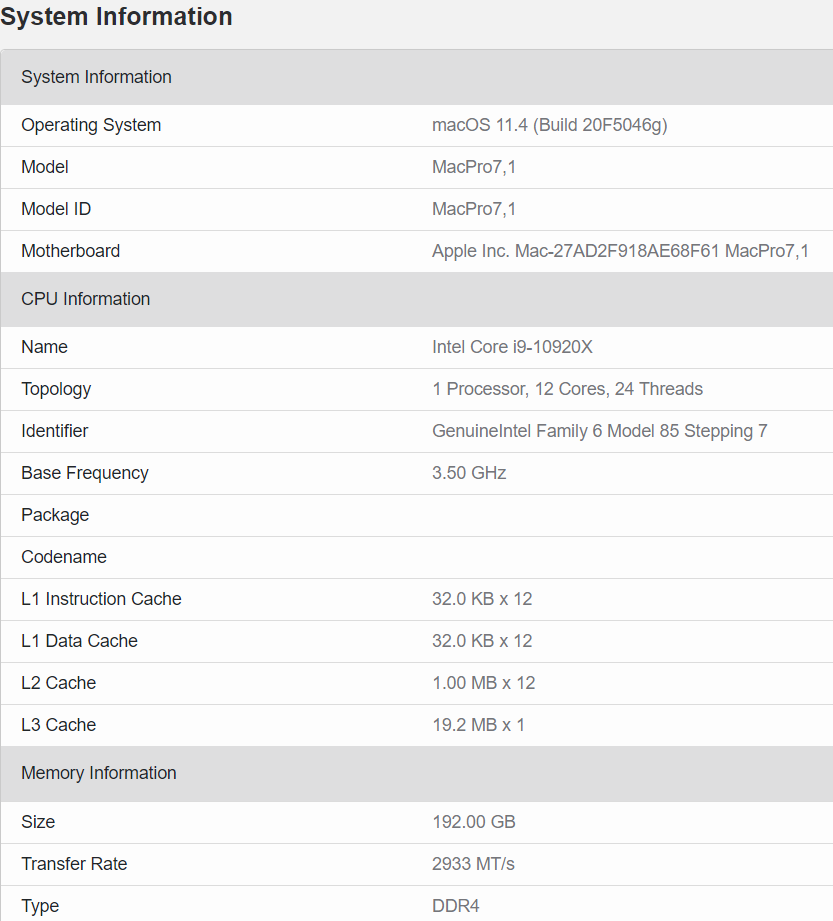The width and height of the screenshot is (833, 921).
Task: Select the Intel Core i9-10920X name value
Action: click(x=512, y=347)
